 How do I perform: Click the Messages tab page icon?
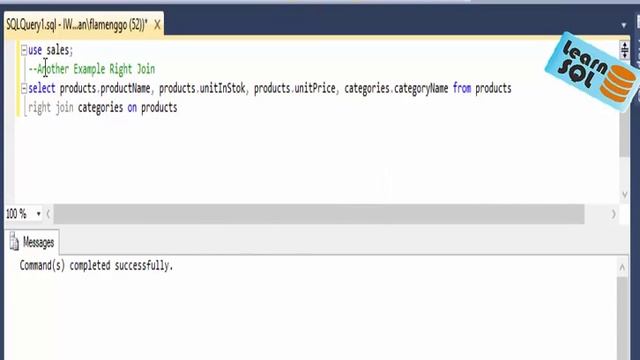coord(14,241)
